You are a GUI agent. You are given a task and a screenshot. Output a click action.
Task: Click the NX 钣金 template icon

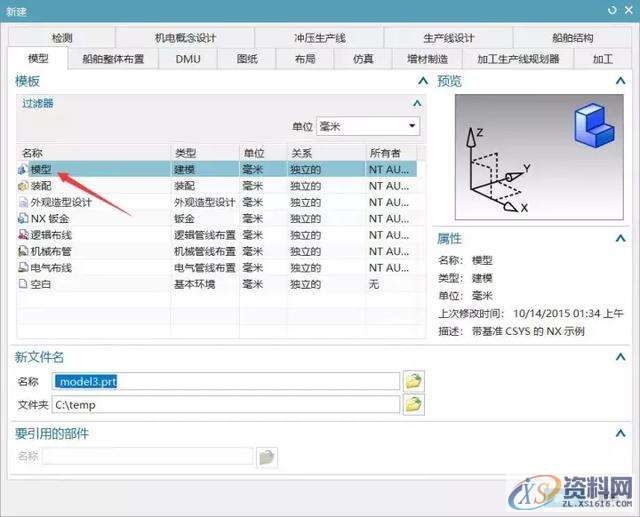23,219
